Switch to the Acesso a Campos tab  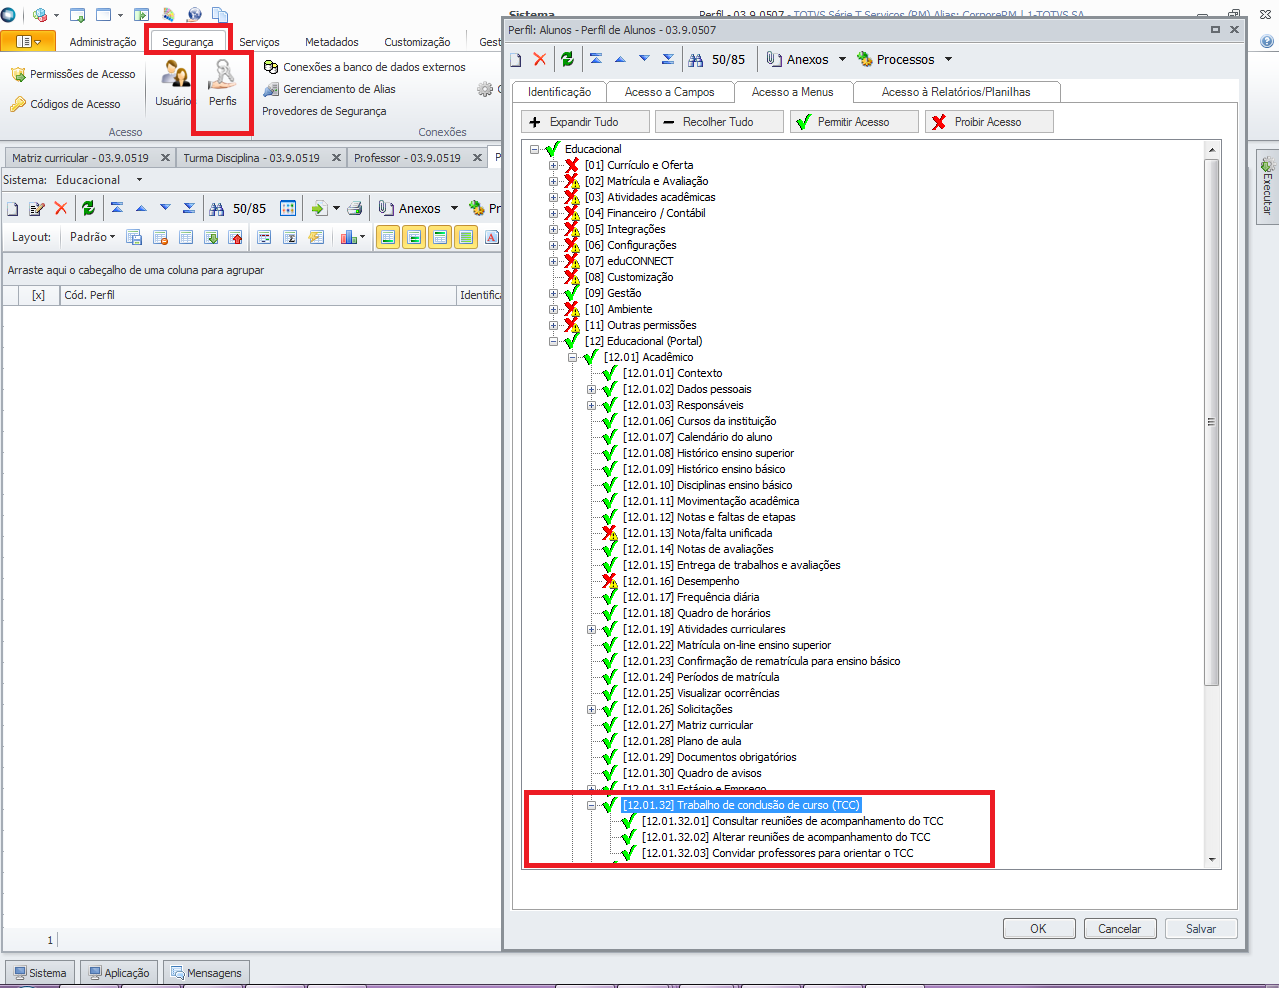[670, 92]
